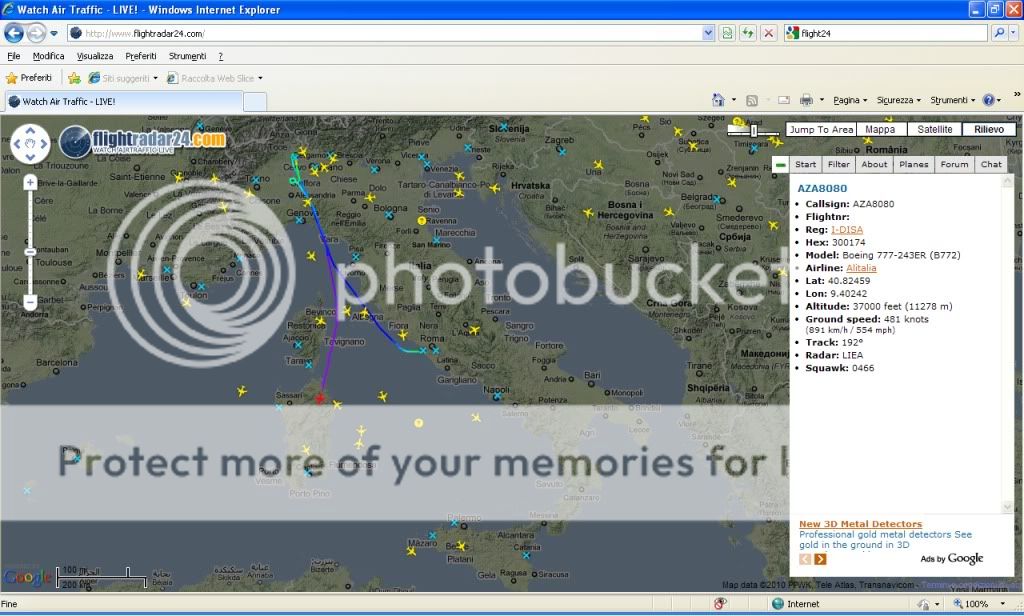Click the AZA8080 flight heading
The height and width of the screenshot is (616, 1024).
click(x=822, y=188)
